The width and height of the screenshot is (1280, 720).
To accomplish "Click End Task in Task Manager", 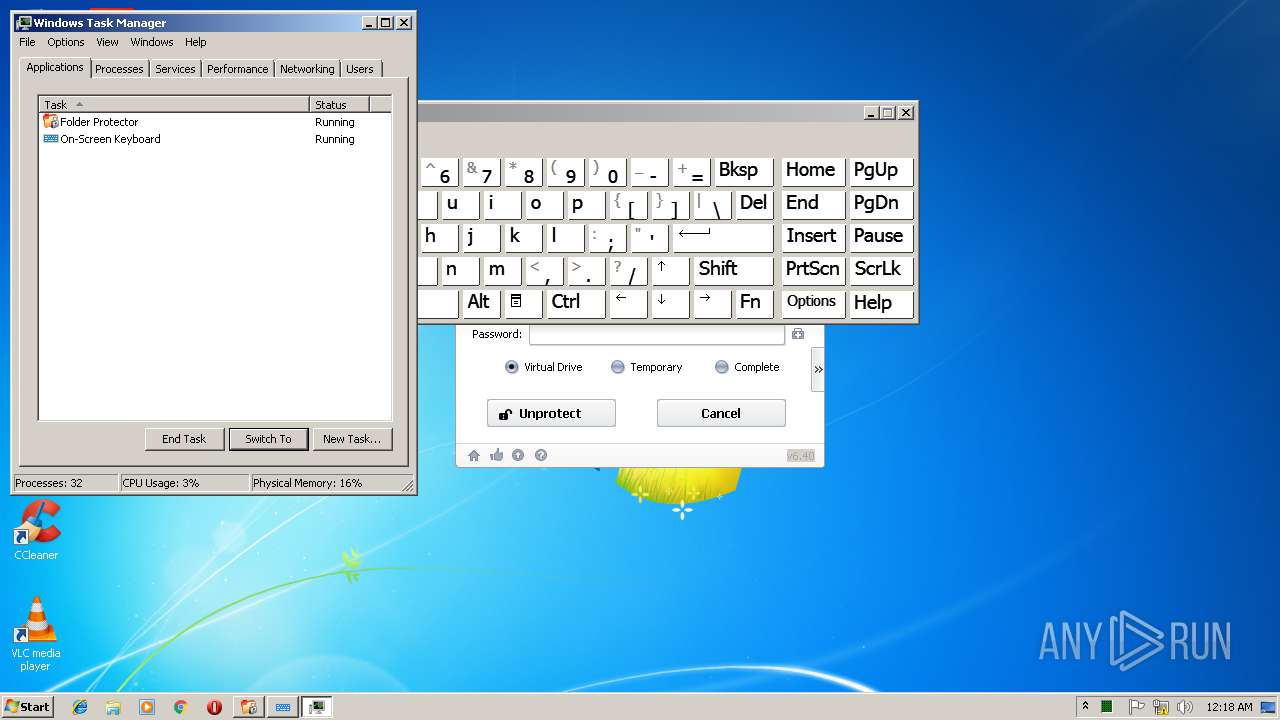I will pos(184,439).
